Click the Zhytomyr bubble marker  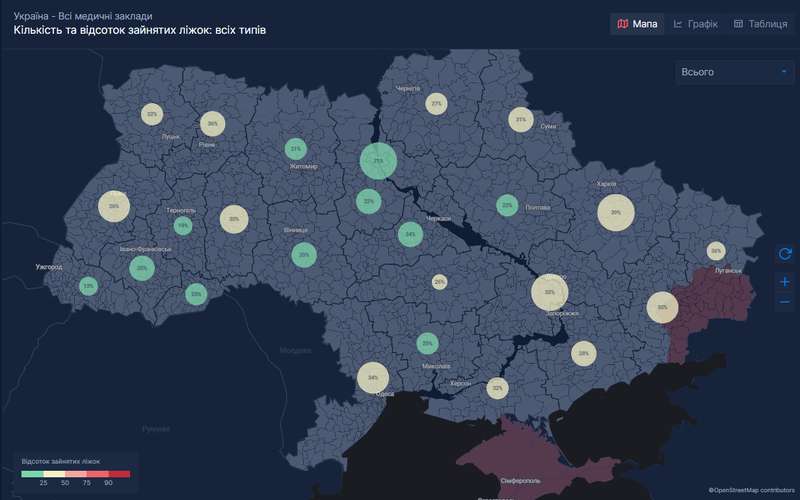pyautogui.click(x=295, y=148)
